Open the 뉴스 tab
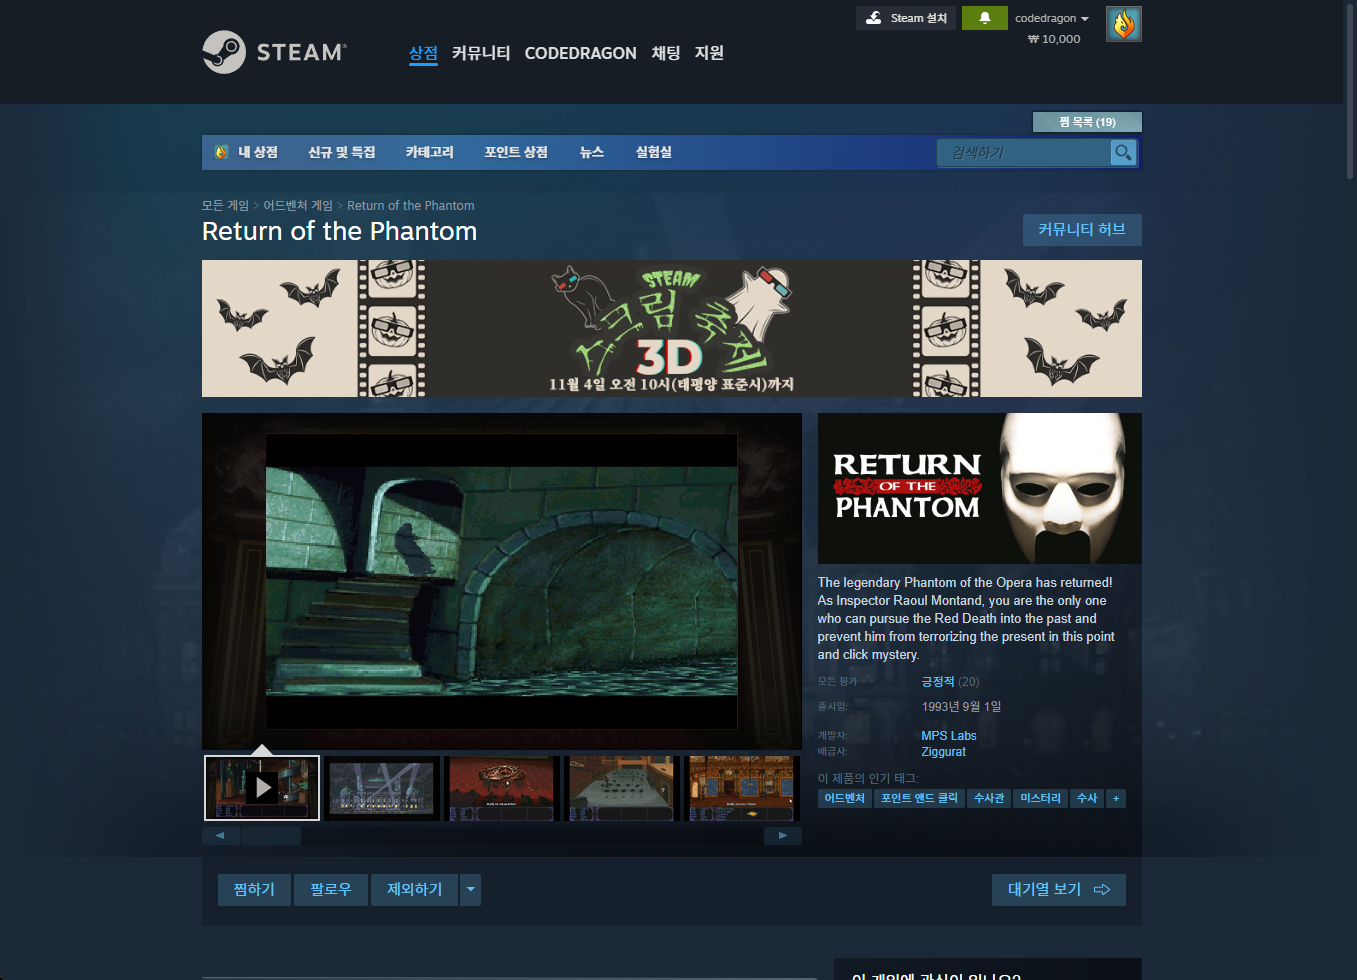The width and height of the screenshot is (1357, 980). point(592,152)
